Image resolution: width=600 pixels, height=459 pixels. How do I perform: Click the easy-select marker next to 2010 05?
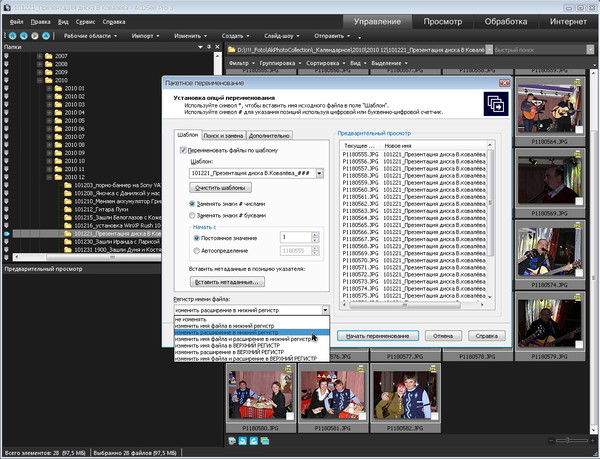(x=6, y=120)
